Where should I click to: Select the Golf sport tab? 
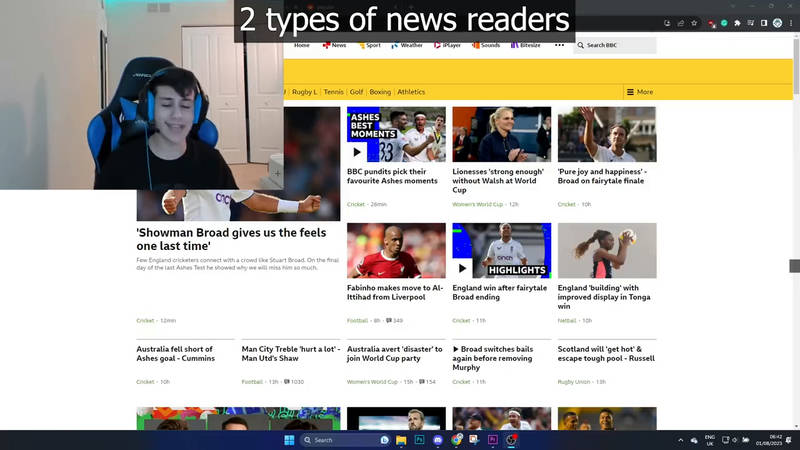pos(356,92)
